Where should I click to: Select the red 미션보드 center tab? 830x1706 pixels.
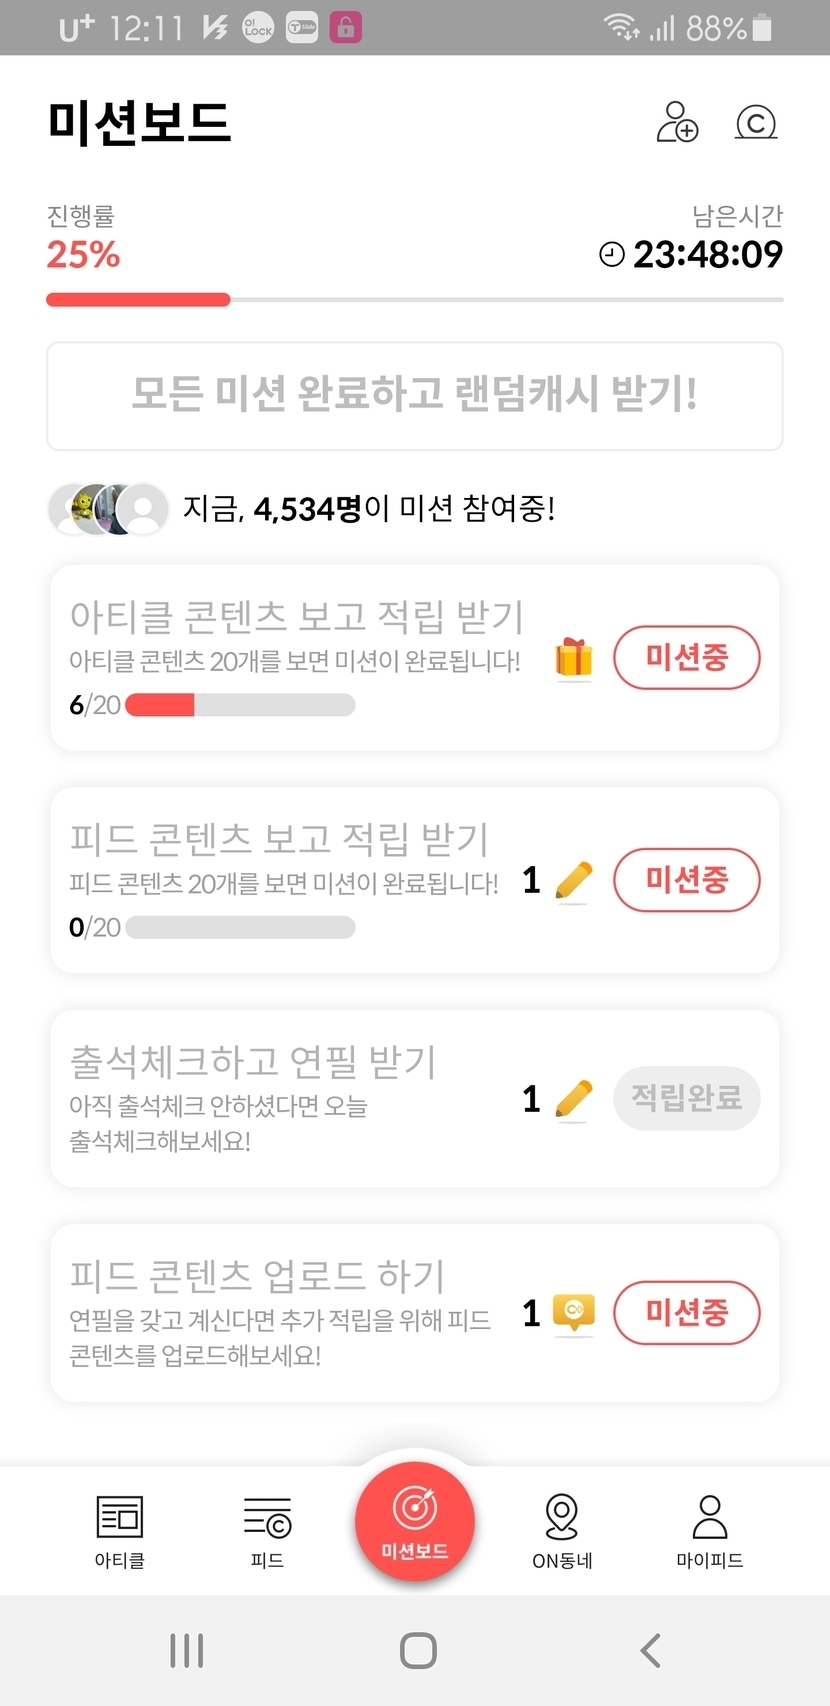click(415, 1521)
